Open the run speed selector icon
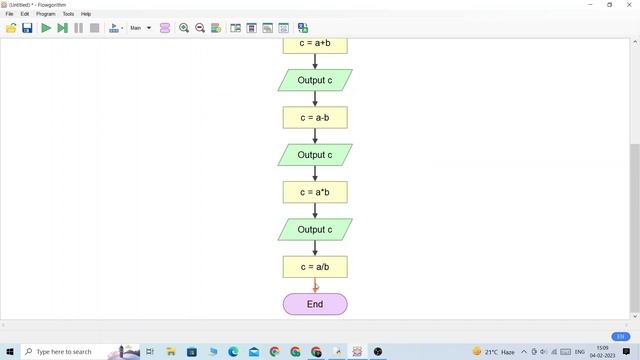This screenshot has width=640, height=360. 116,28
